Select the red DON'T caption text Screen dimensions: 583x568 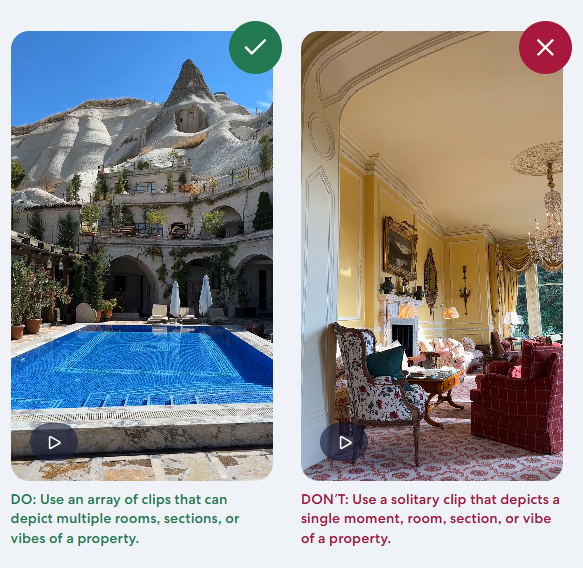tap(430, 519)
